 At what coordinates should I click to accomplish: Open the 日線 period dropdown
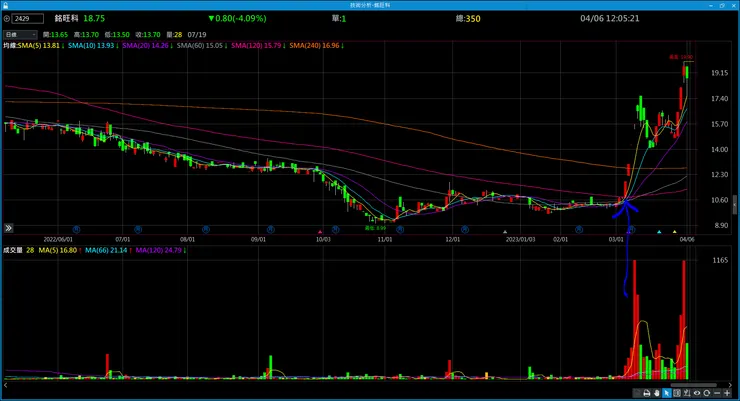(x=20, y=34)
